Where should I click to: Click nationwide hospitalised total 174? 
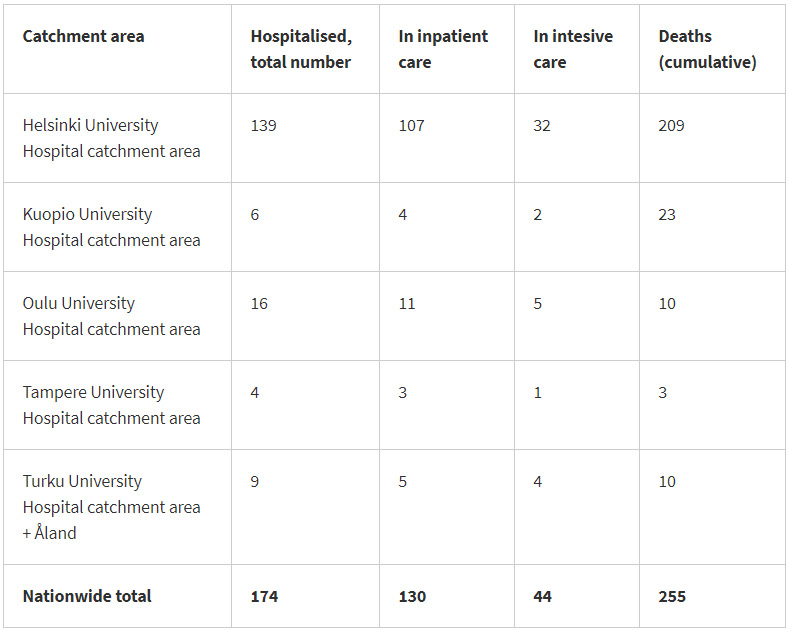264,597
